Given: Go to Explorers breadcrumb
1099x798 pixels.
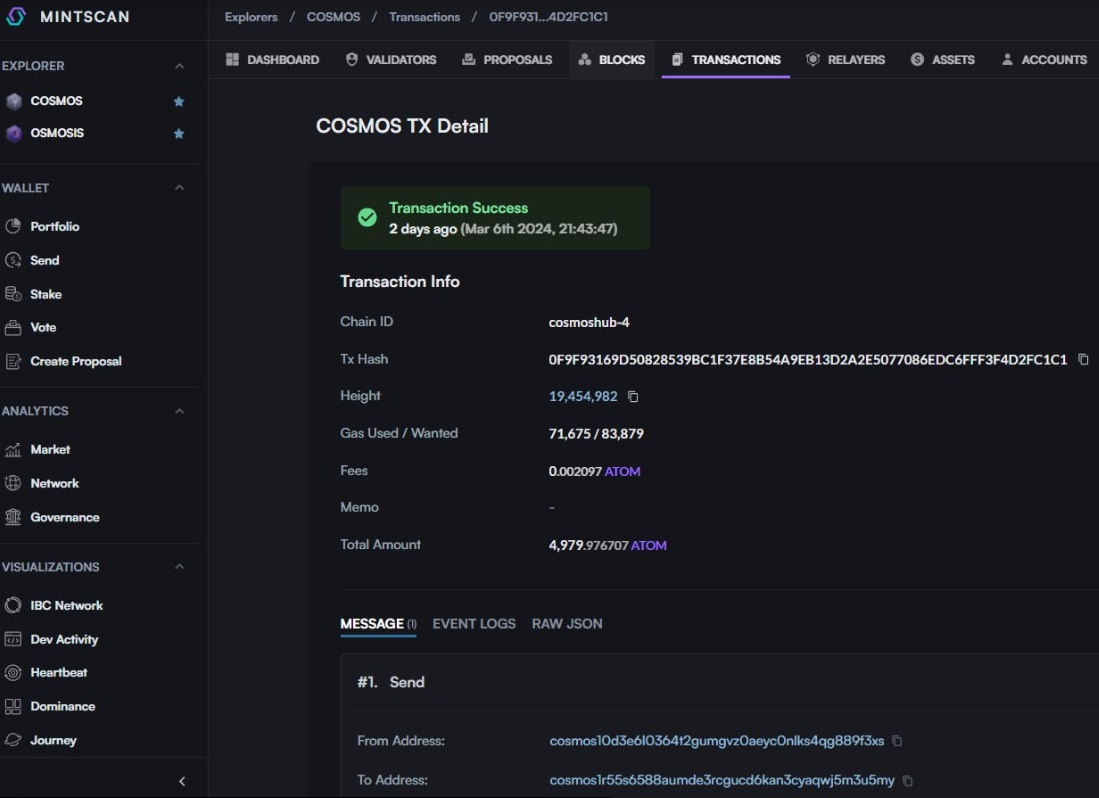Looking at the screenshot, I should 251,17.
